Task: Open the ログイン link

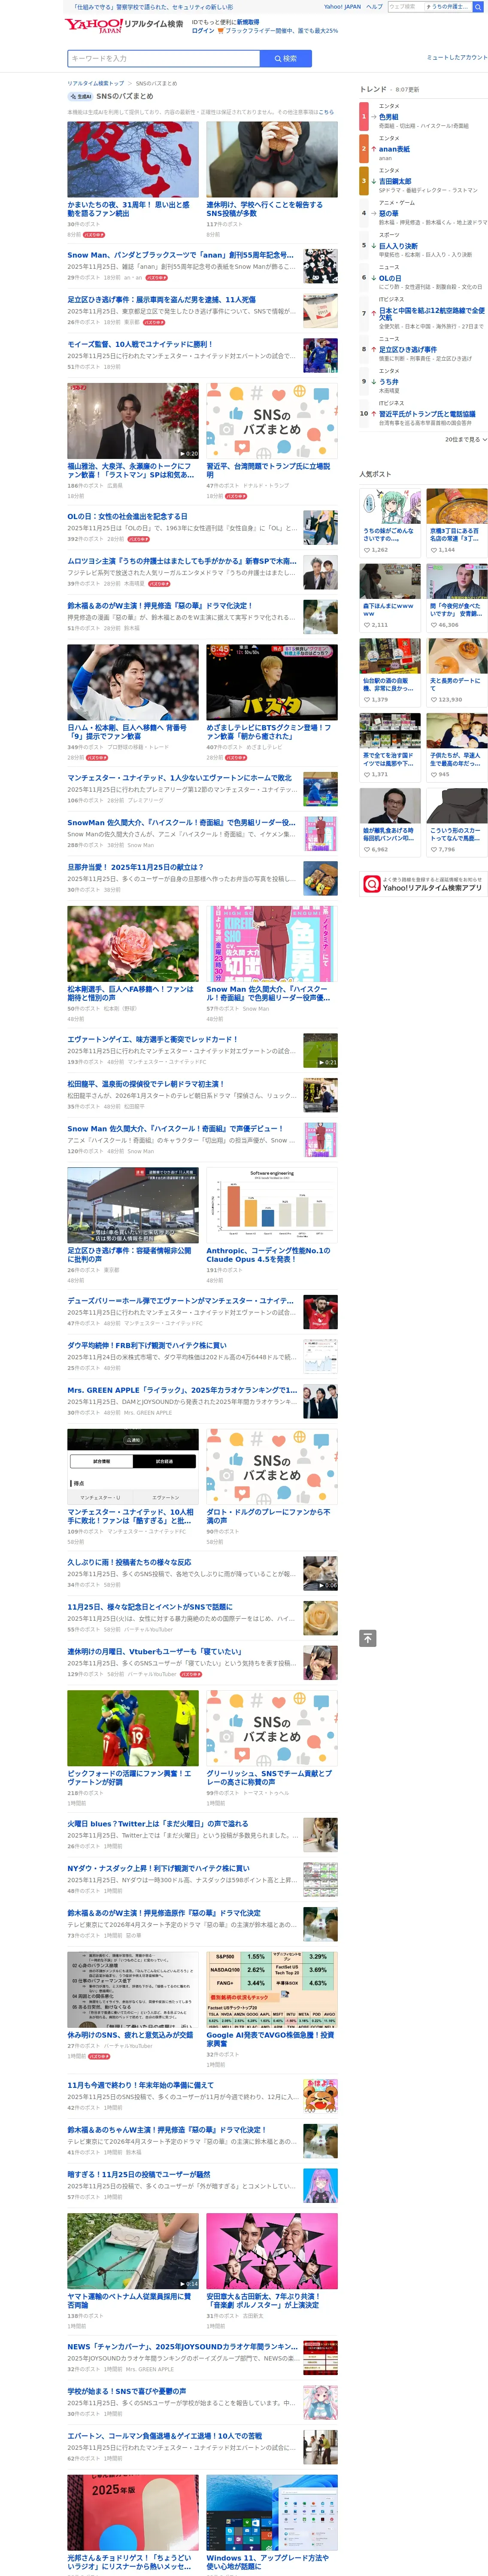Action: (202, 31)
